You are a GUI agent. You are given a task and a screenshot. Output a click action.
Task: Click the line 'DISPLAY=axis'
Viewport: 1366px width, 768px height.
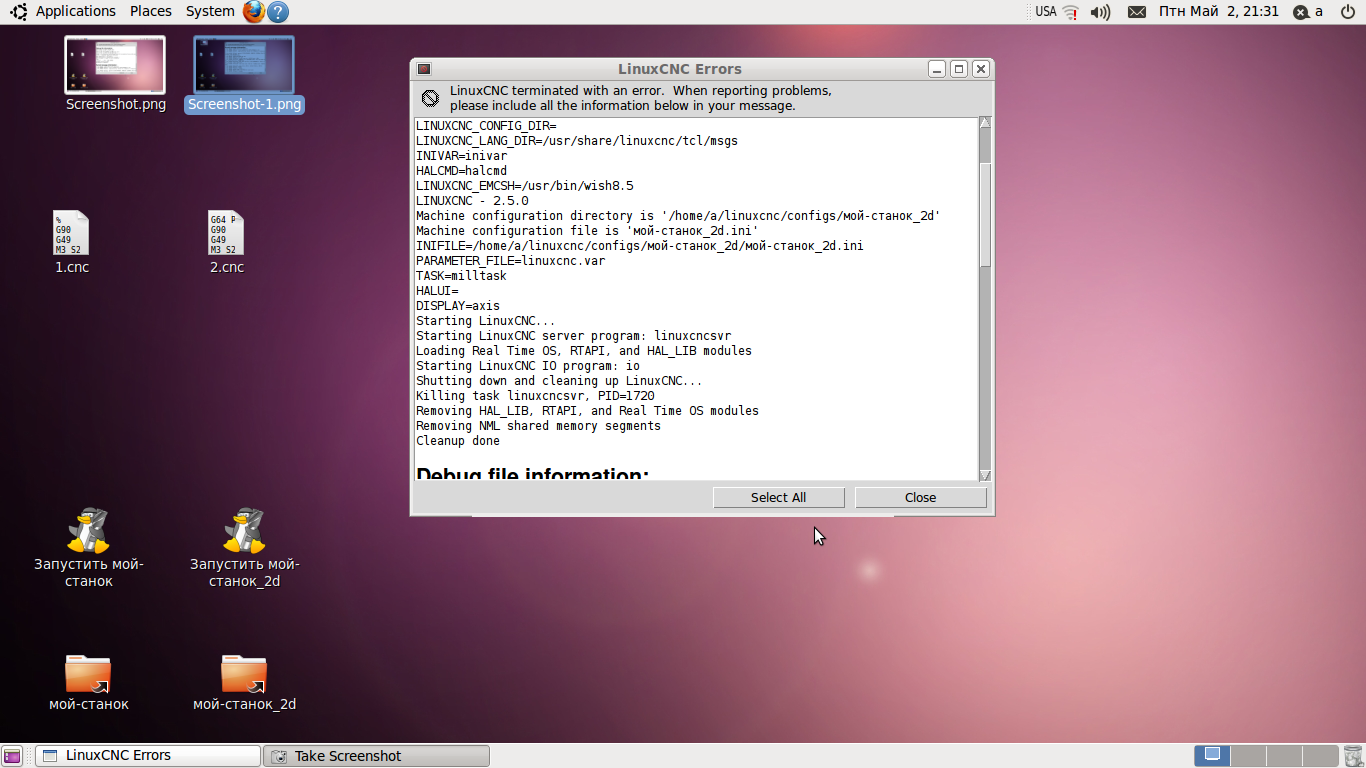pos(458,306)
